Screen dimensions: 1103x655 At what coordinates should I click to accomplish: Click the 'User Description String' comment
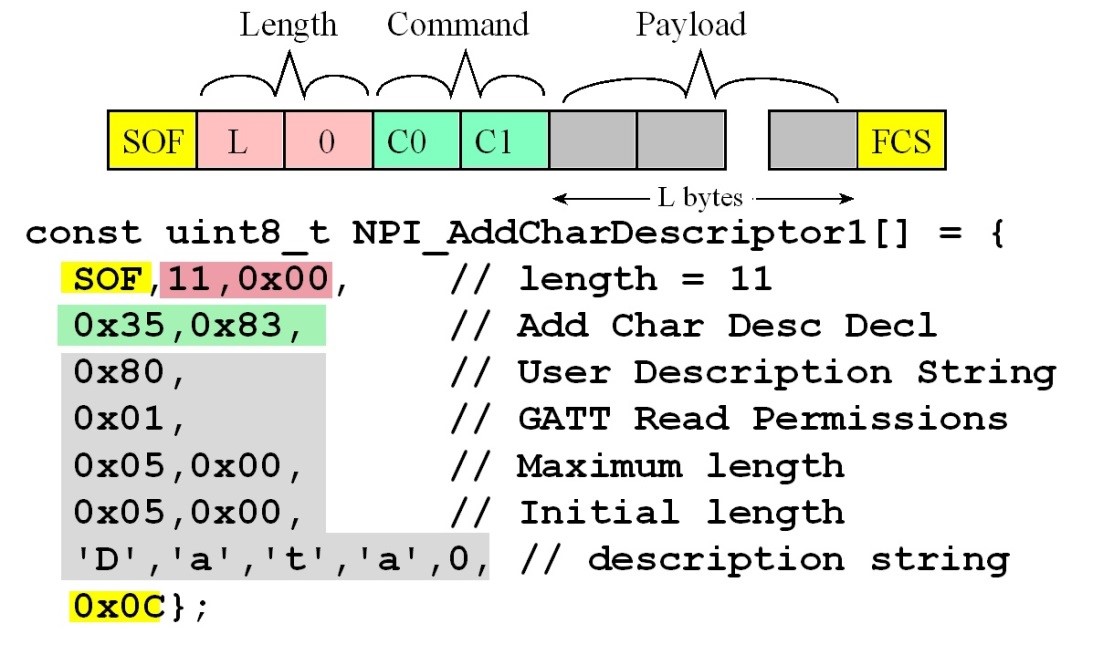pyautogui.click(x=786, y=374)
